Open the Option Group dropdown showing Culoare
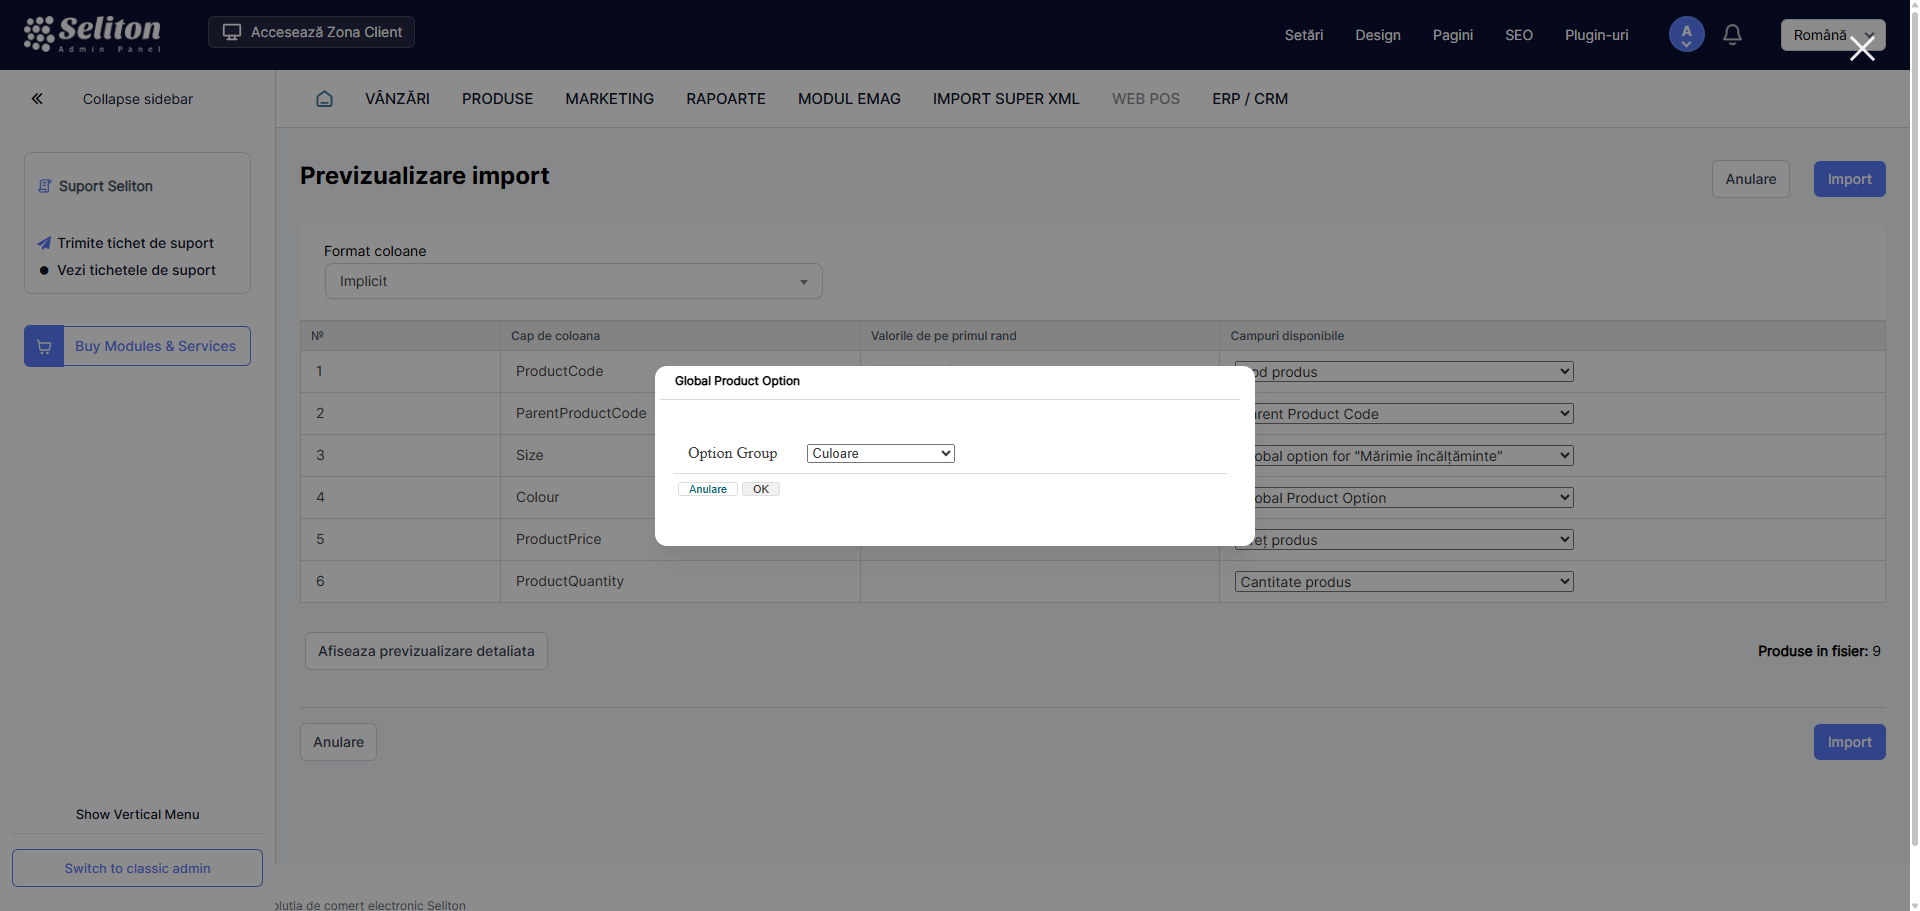 click(880, 454)
